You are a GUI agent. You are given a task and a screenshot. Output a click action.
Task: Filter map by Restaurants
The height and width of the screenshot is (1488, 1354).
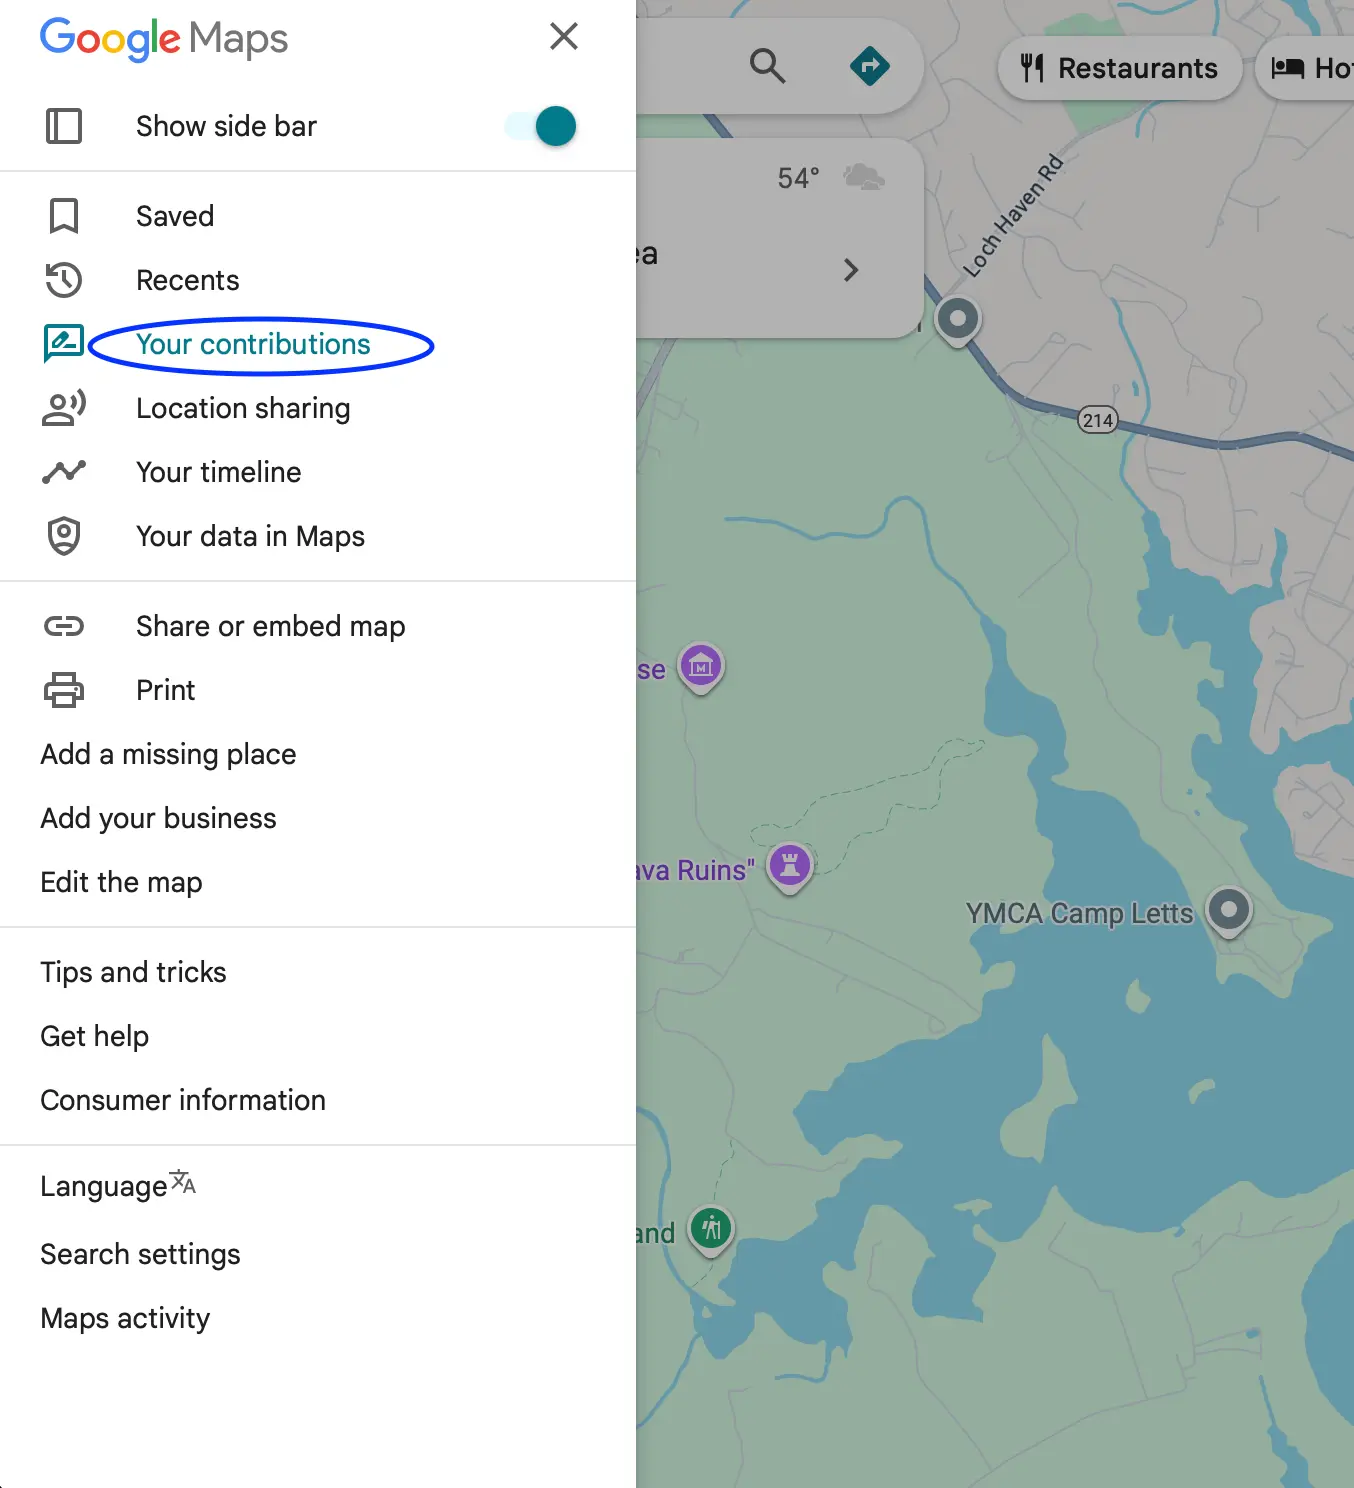click(x=1120, y=68)
